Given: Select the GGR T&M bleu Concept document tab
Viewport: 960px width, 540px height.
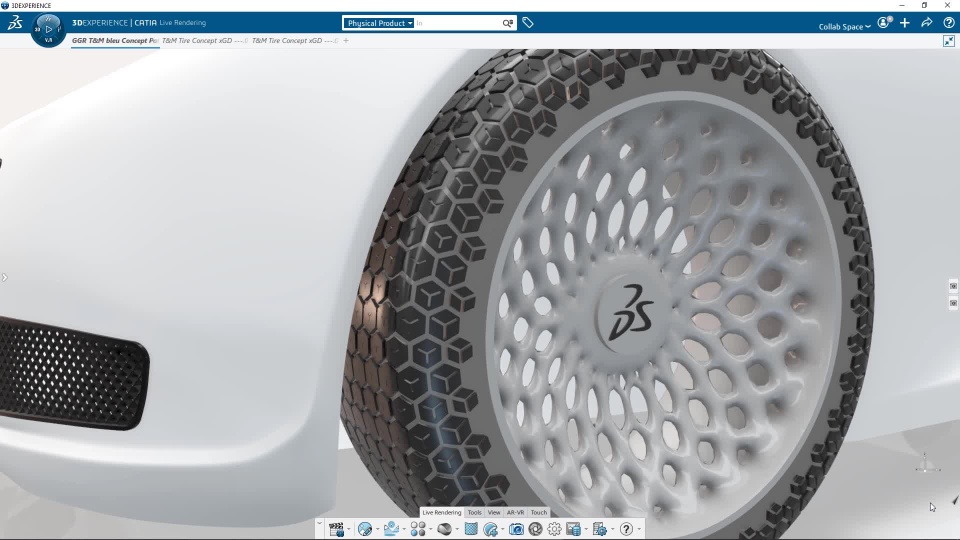Looking at the screenshot, I should click(115, 40).
